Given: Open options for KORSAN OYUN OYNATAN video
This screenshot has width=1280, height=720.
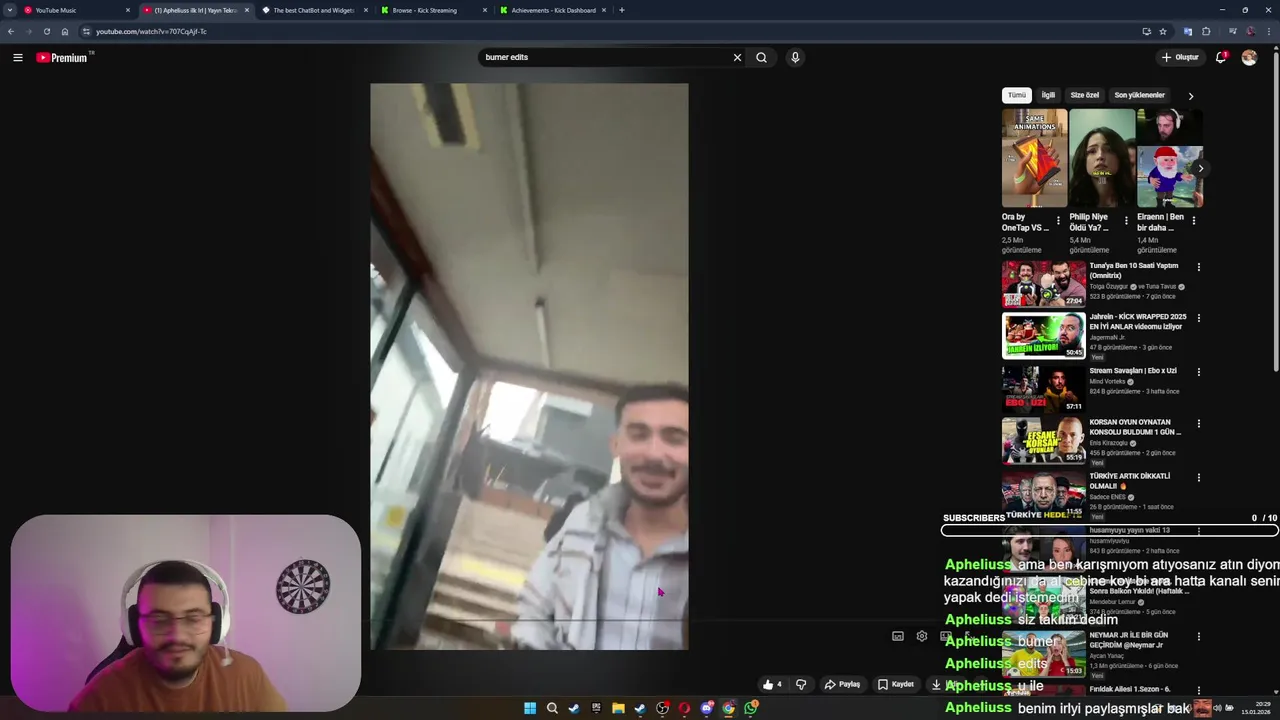Looking at the screenshot, I should click(1198, 423).
